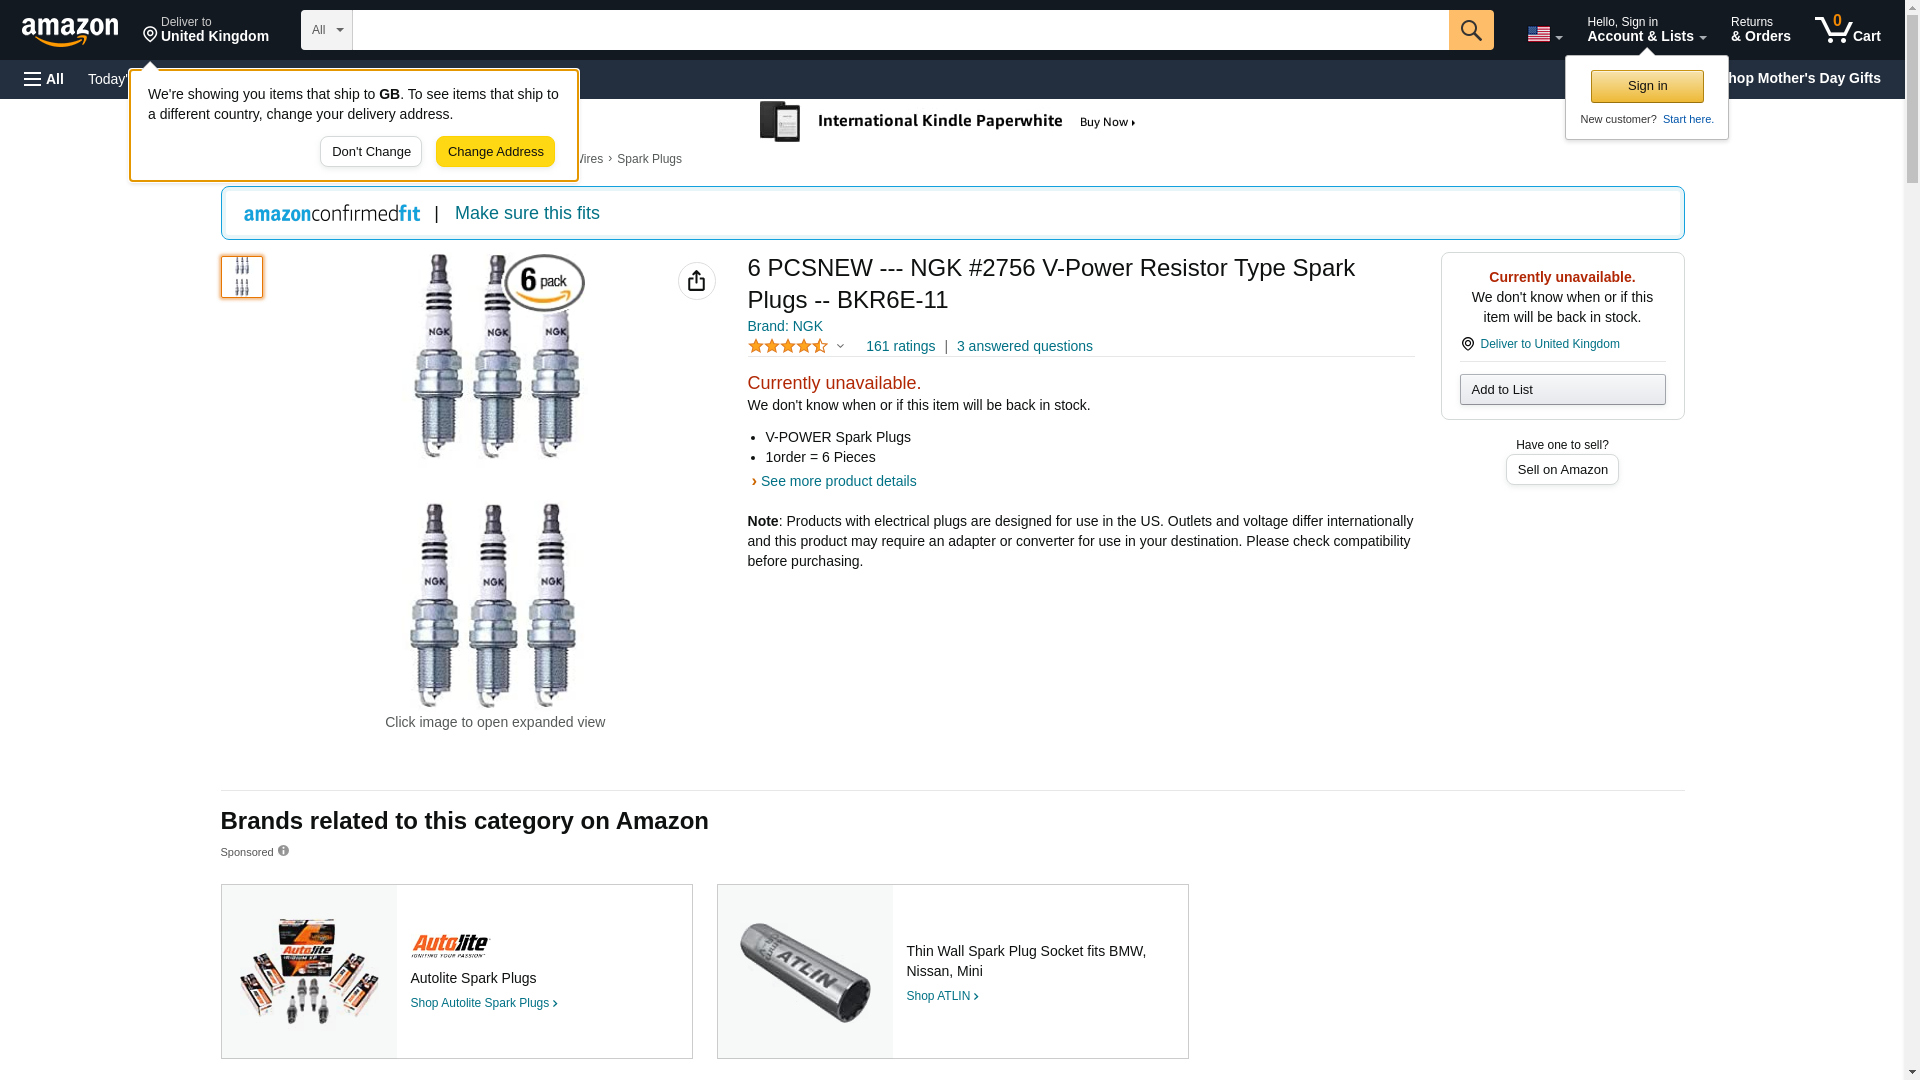Click the Amazon search input field

tap(900, 30)
